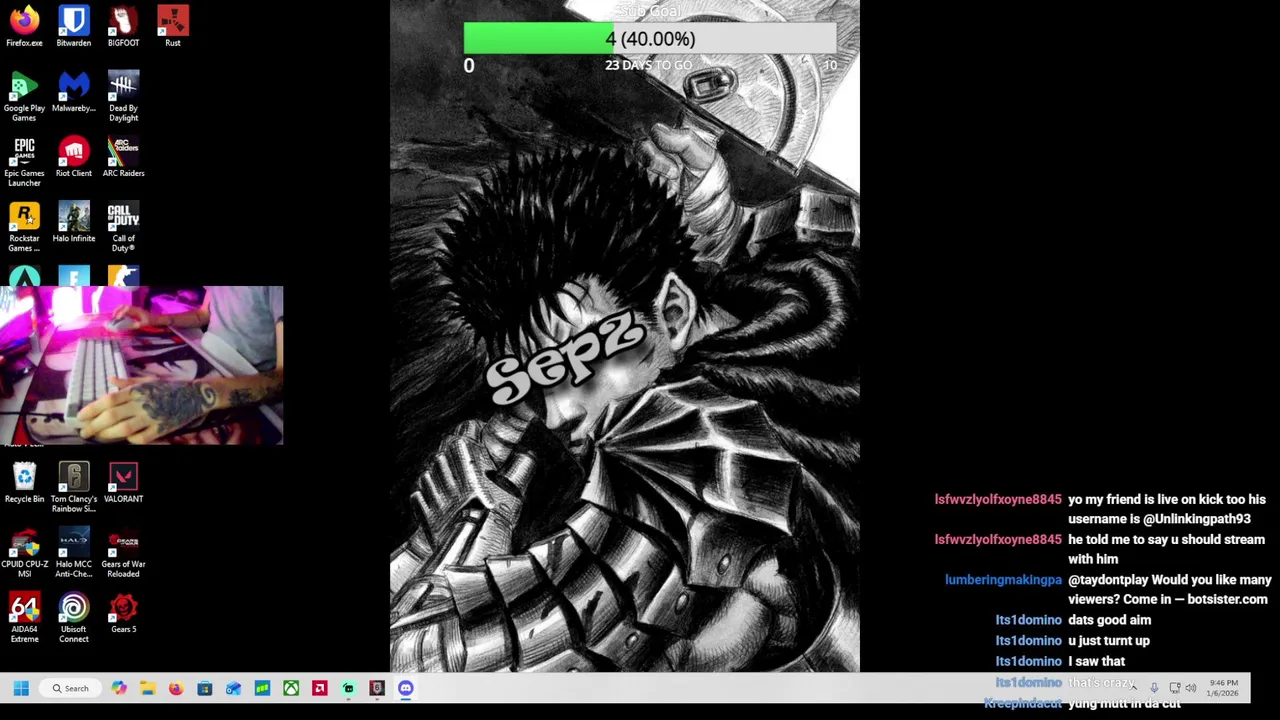Screen dimensions: 1280x720
Task: Click chat message 'I saw that'
Action: (x=1096, y=661)
